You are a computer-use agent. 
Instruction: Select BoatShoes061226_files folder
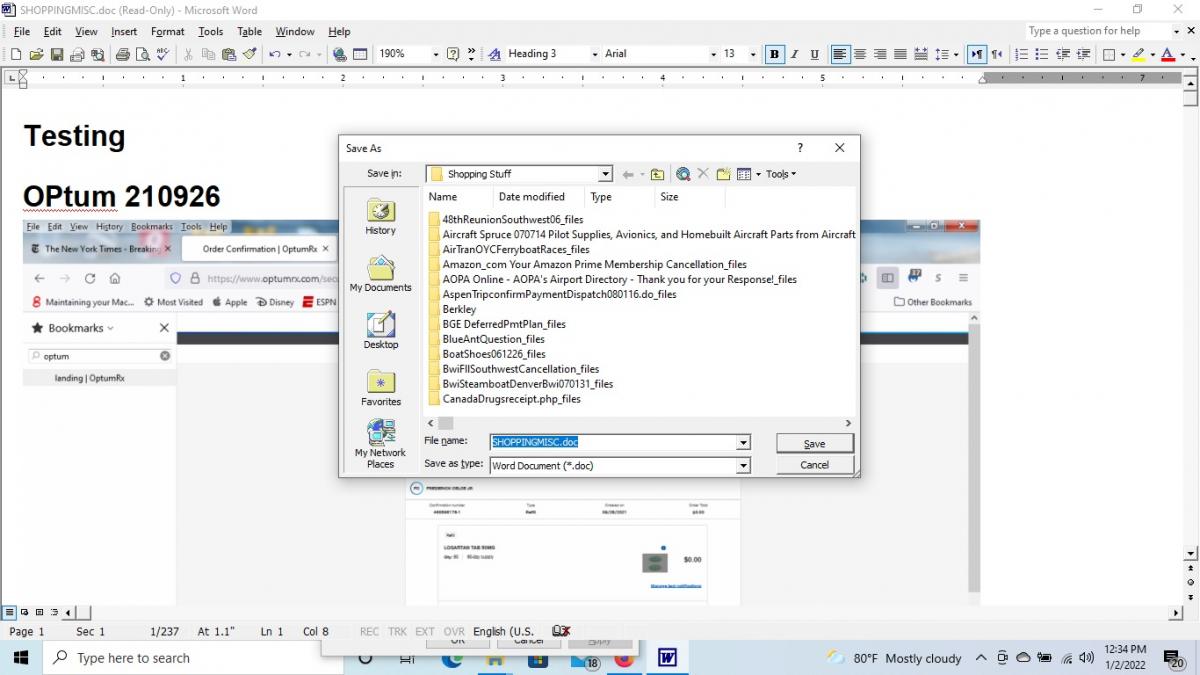click(494, 354)
